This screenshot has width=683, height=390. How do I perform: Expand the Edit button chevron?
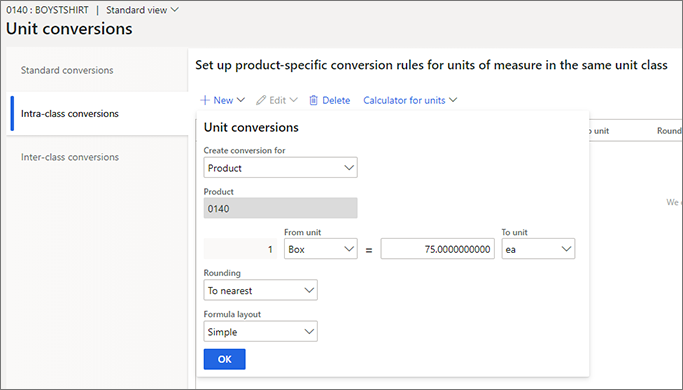[x=294, y=100]
